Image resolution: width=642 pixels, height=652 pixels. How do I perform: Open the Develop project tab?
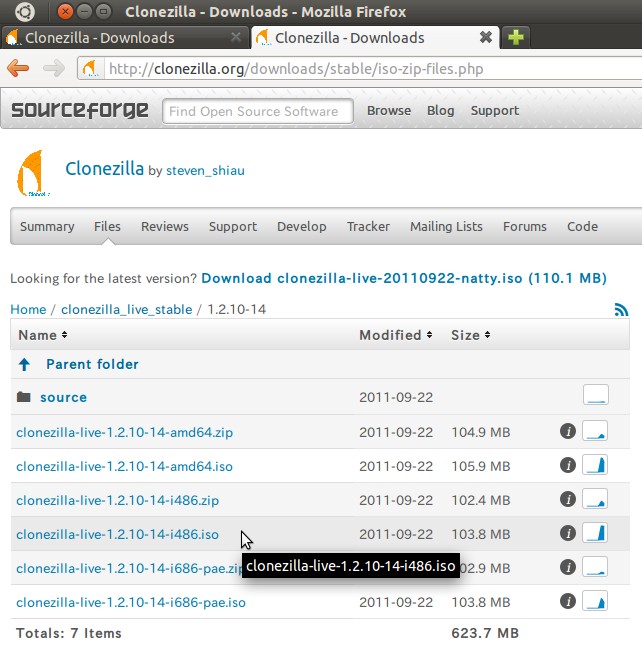click(x=302, y=227)
